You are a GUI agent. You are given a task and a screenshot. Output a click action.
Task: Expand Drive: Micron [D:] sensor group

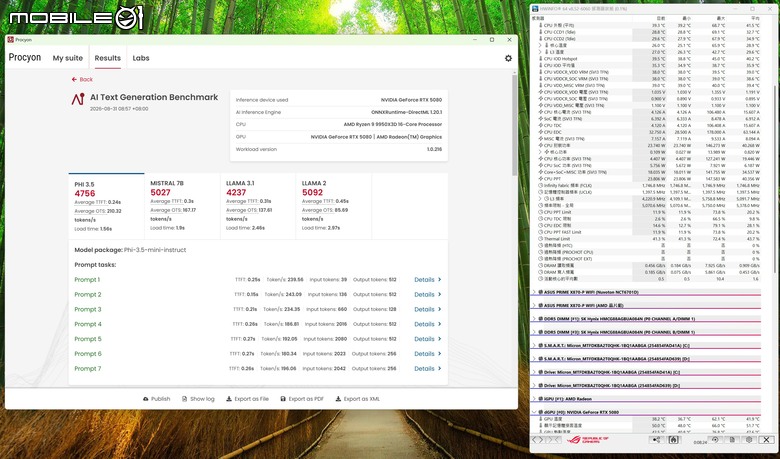click(534, 386)
